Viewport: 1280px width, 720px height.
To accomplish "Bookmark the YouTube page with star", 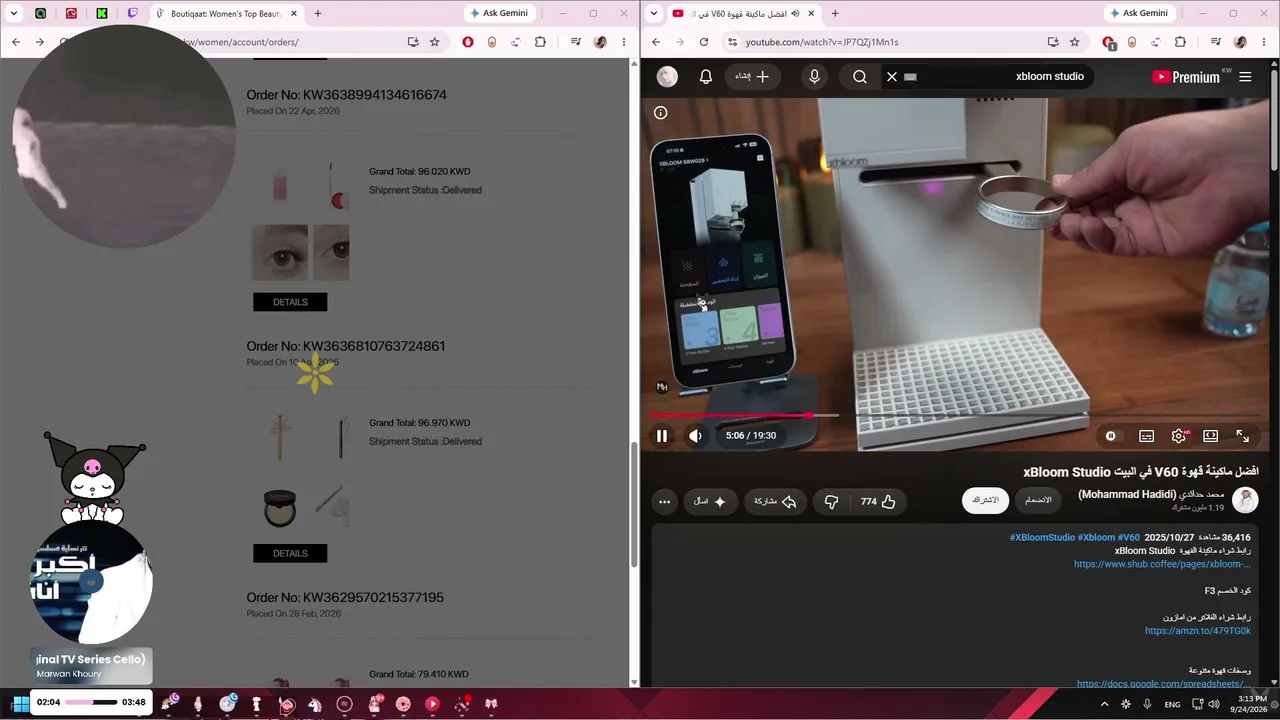I will coord(1074,42).
